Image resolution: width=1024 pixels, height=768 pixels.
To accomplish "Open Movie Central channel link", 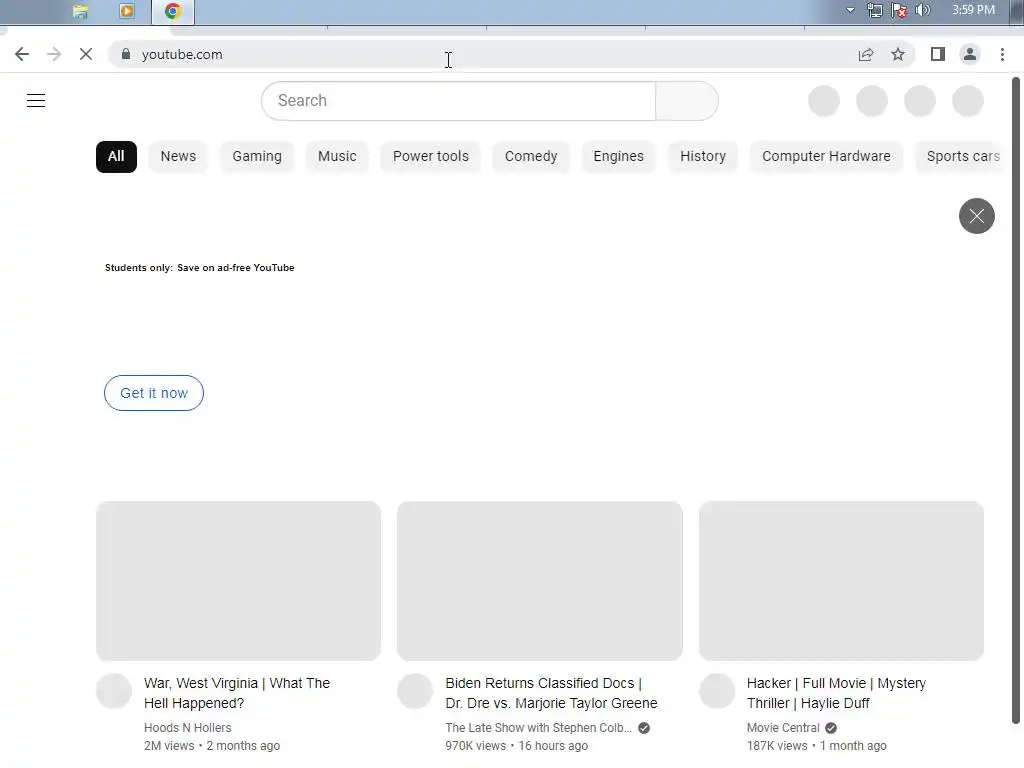I will coord(783,728).
